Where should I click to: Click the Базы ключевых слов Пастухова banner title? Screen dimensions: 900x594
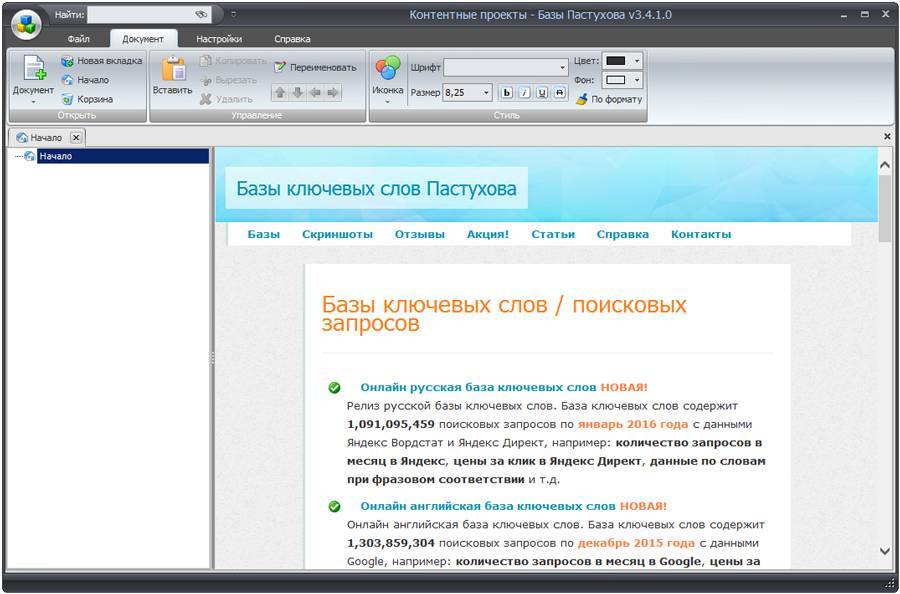(x=377, y=188)
